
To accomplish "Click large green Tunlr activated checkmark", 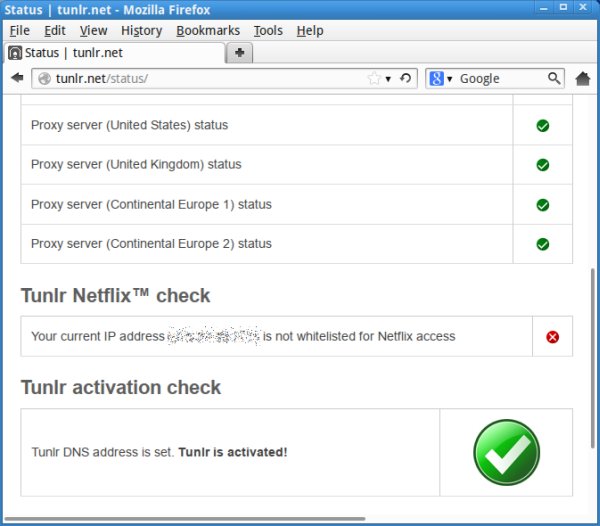I will 506,452.
